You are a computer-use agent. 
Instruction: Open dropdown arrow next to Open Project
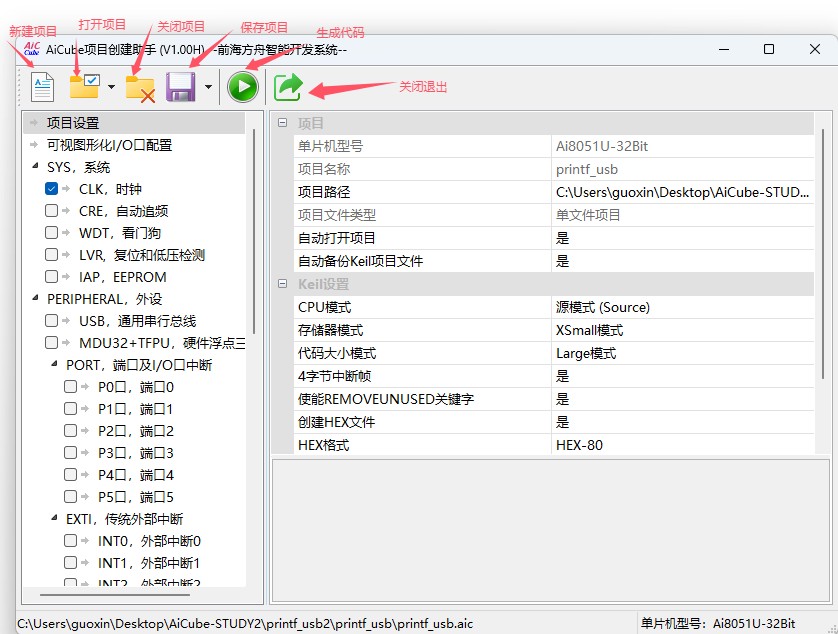111,88
